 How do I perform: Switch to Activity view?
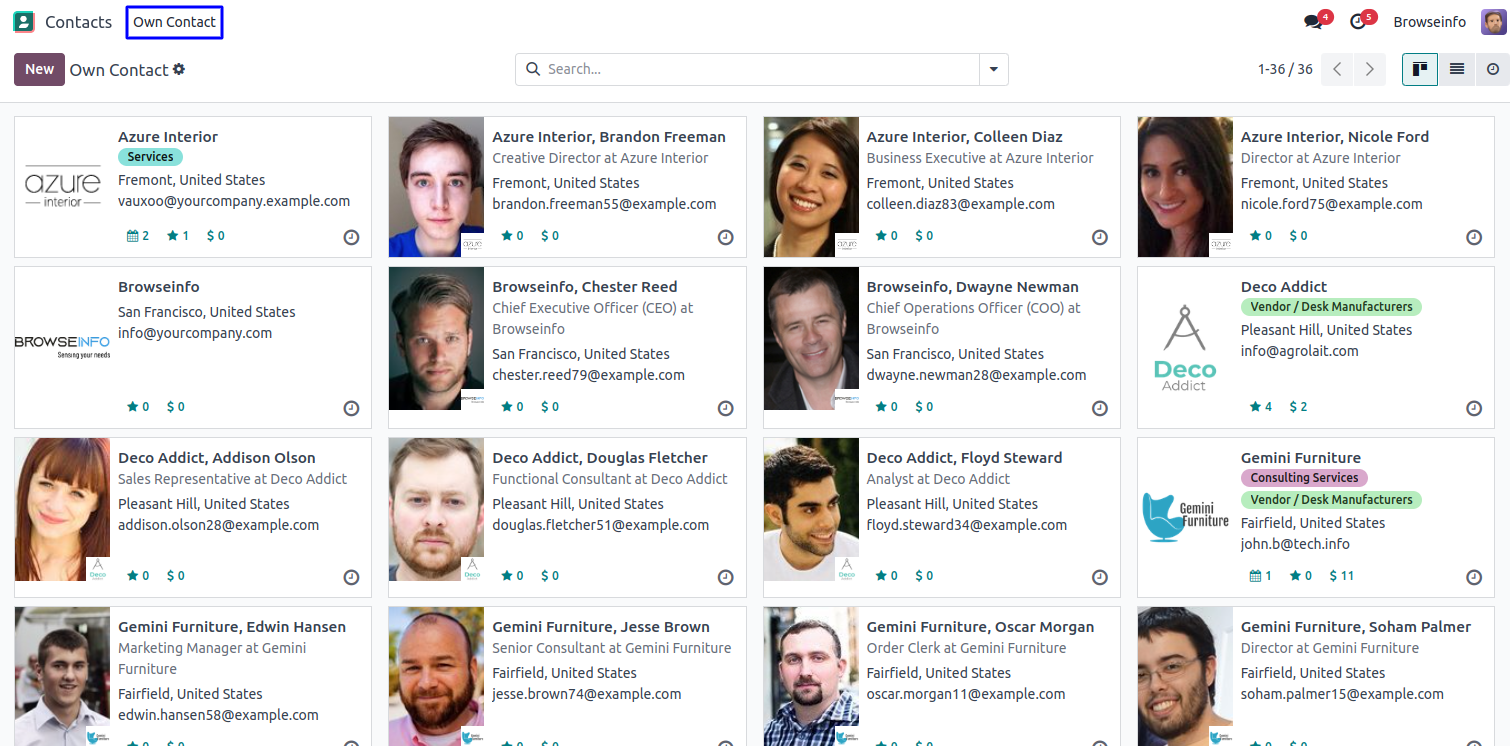(1492, 69)
